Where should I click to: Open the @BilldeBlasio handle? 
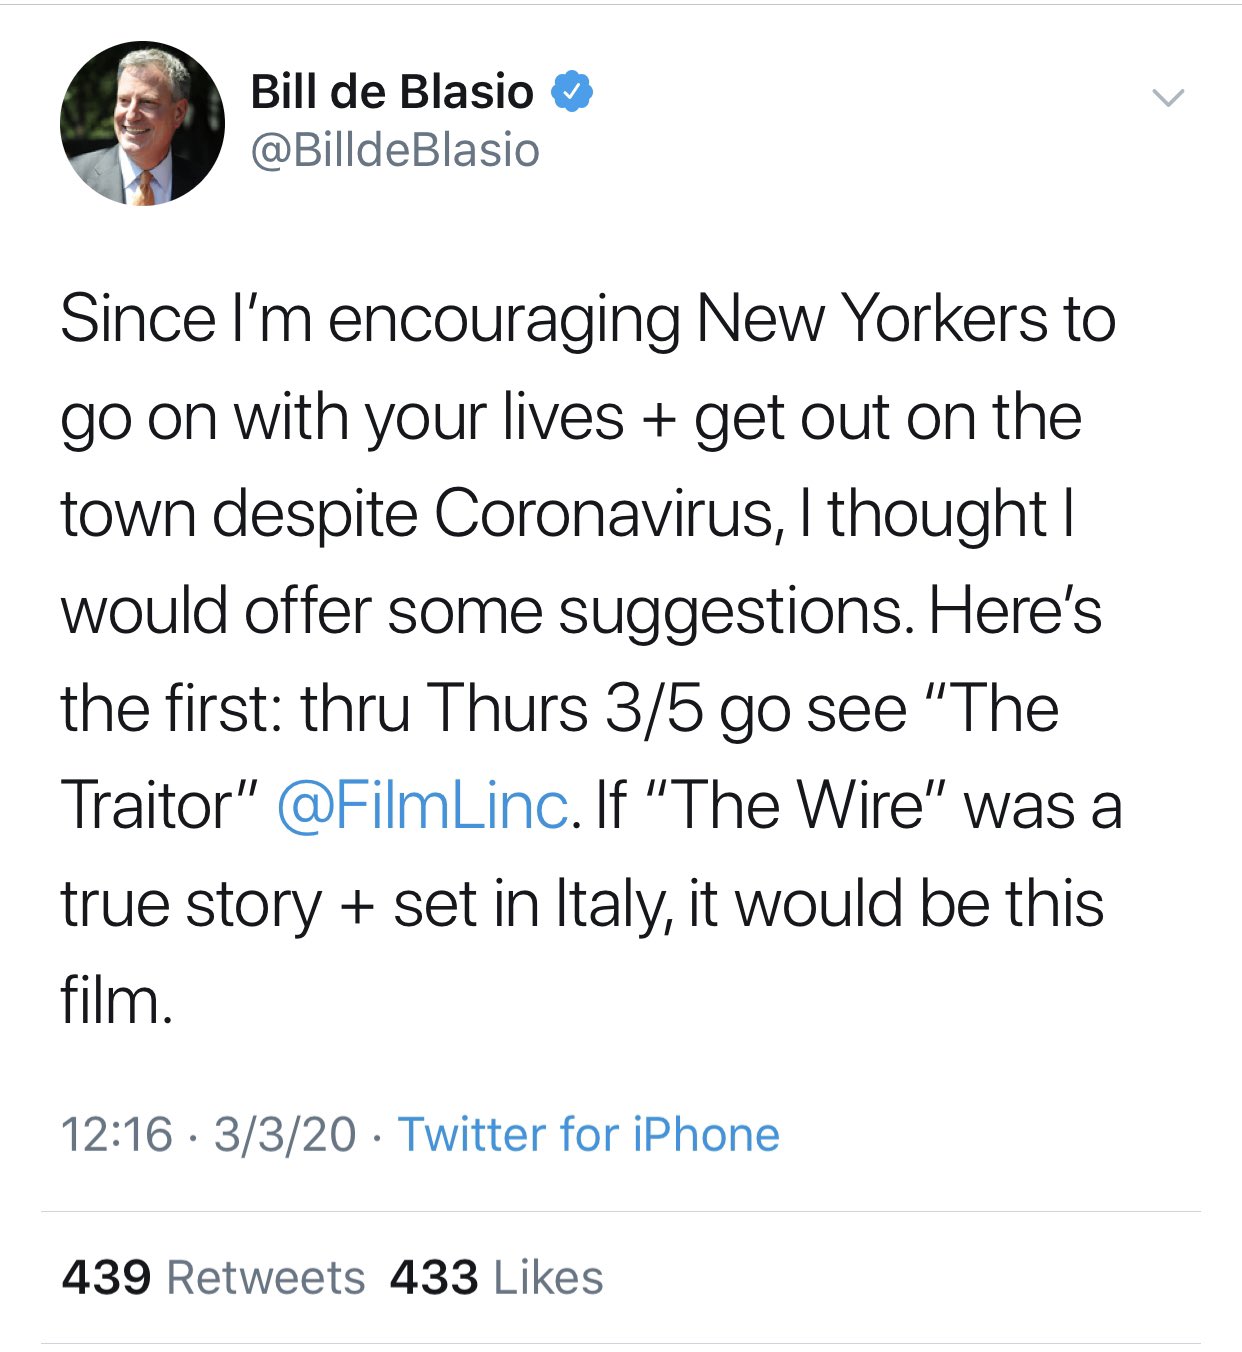click(395, 150)
